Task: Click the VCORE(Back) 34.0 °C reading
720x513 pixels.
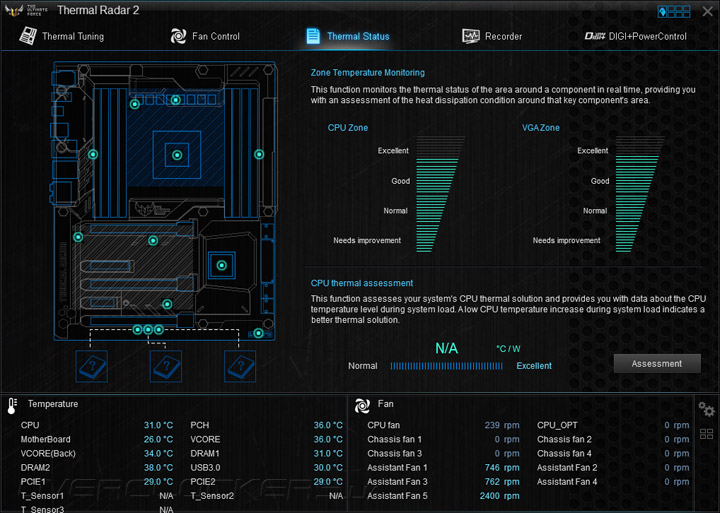Action: (x=158, y=454)
